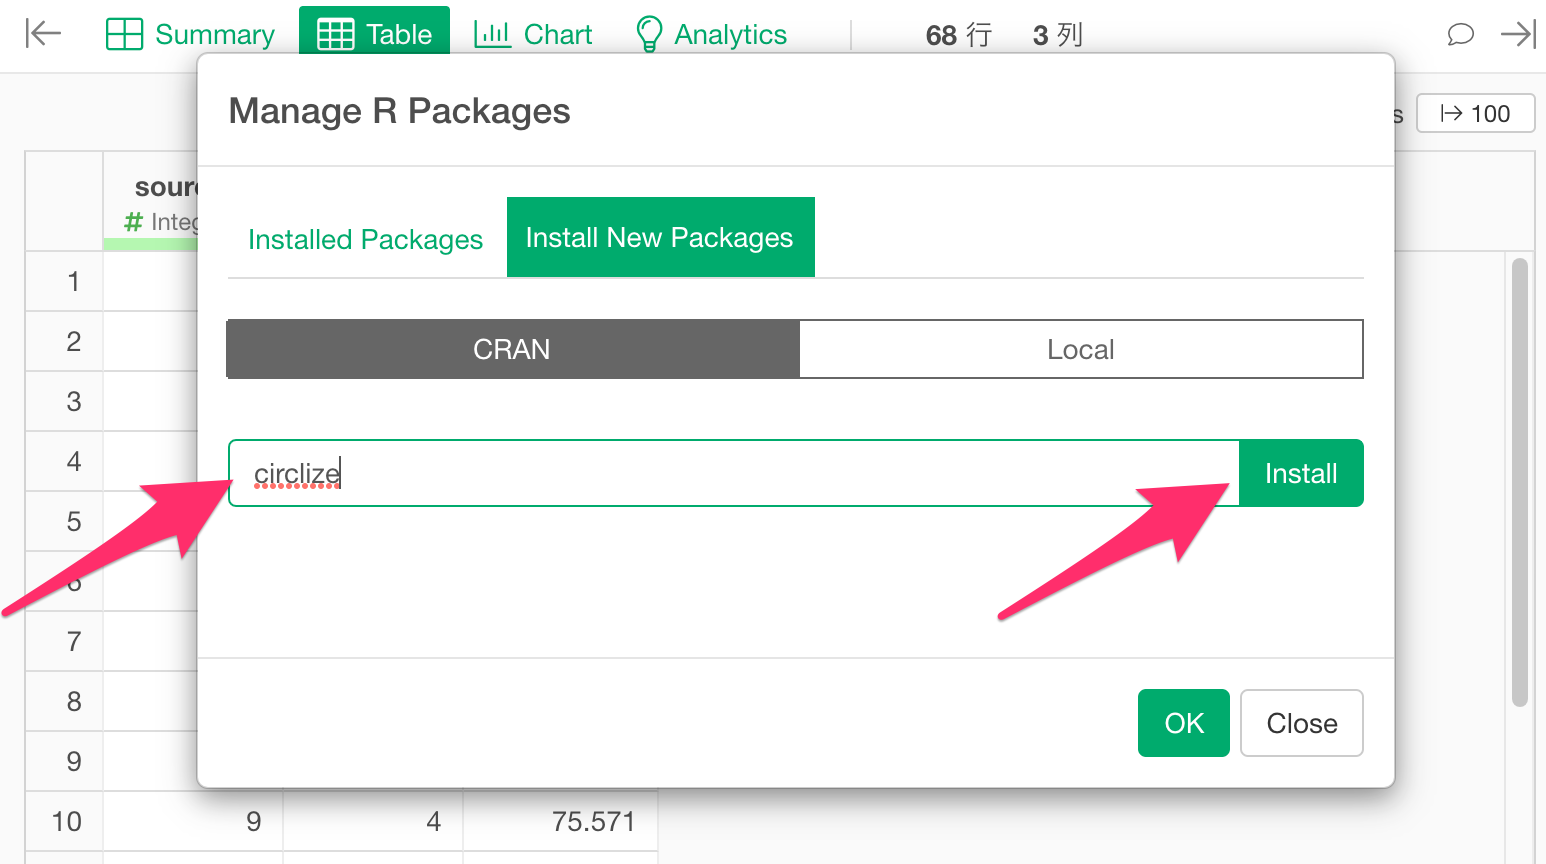Switch to Installed Packages tab

pyautogui.click(x=365, y=240)
